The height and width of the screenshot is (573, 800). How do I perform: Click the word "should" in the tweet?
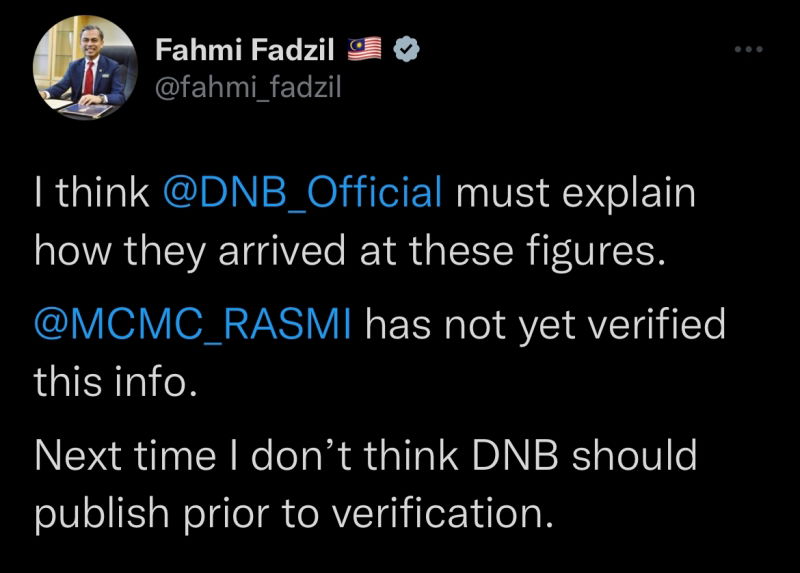coord(632,456)
